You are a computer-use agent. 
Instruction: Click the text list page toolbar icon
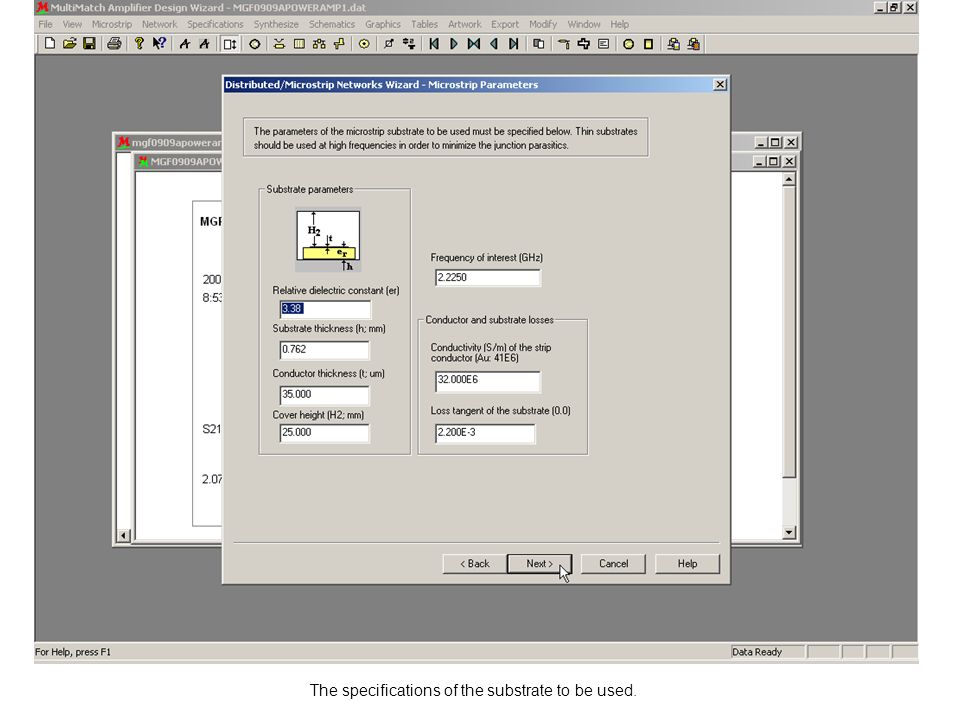click(x=604, y=44)
